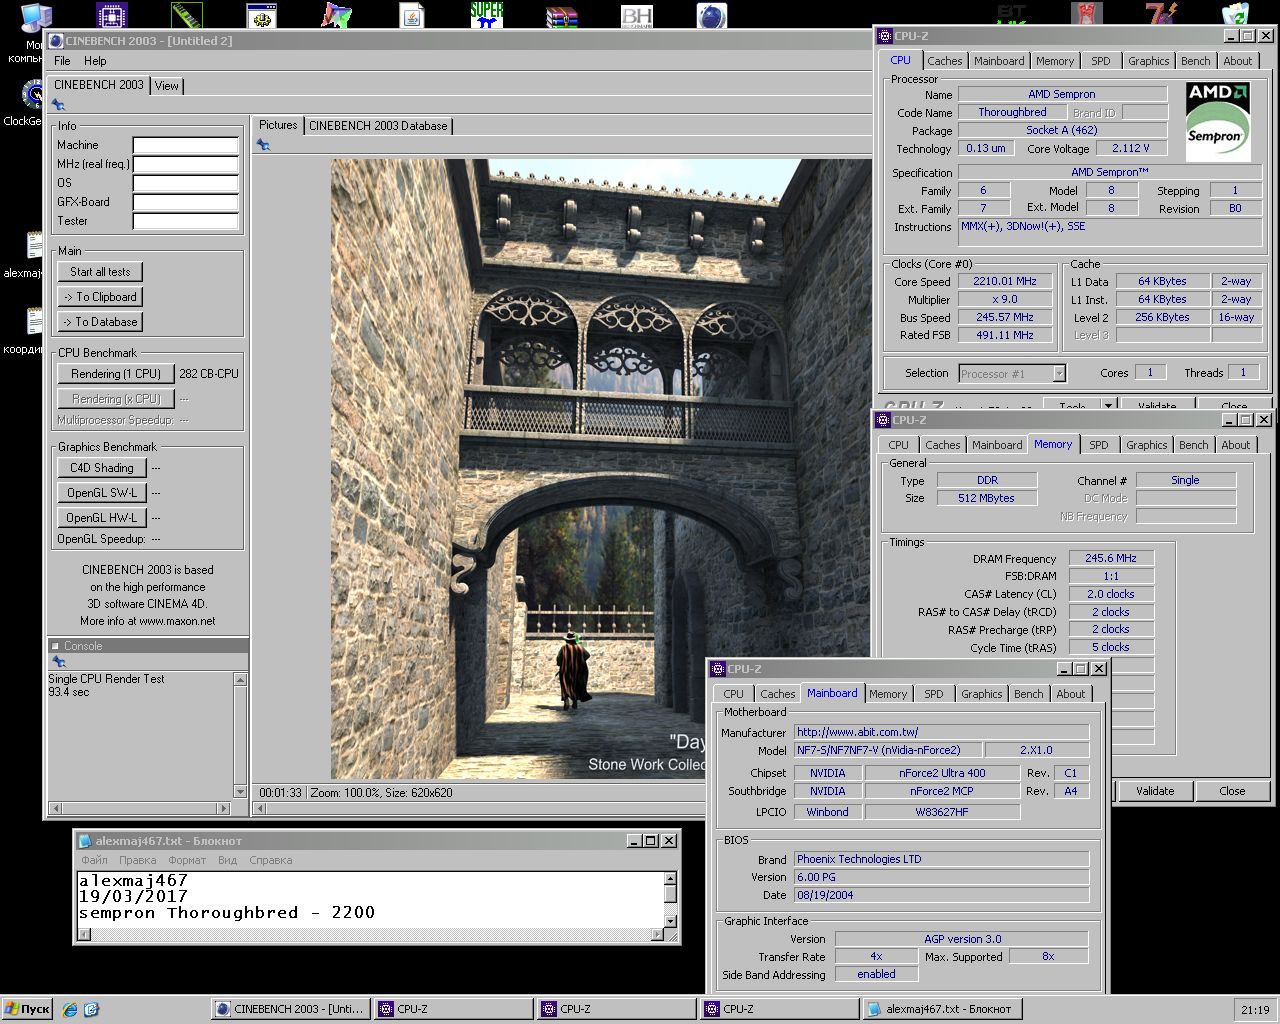1280x1024 pixels.
Task: Open SPD tab in the Memory CPU-Z window
Action: click(1098, 445)
